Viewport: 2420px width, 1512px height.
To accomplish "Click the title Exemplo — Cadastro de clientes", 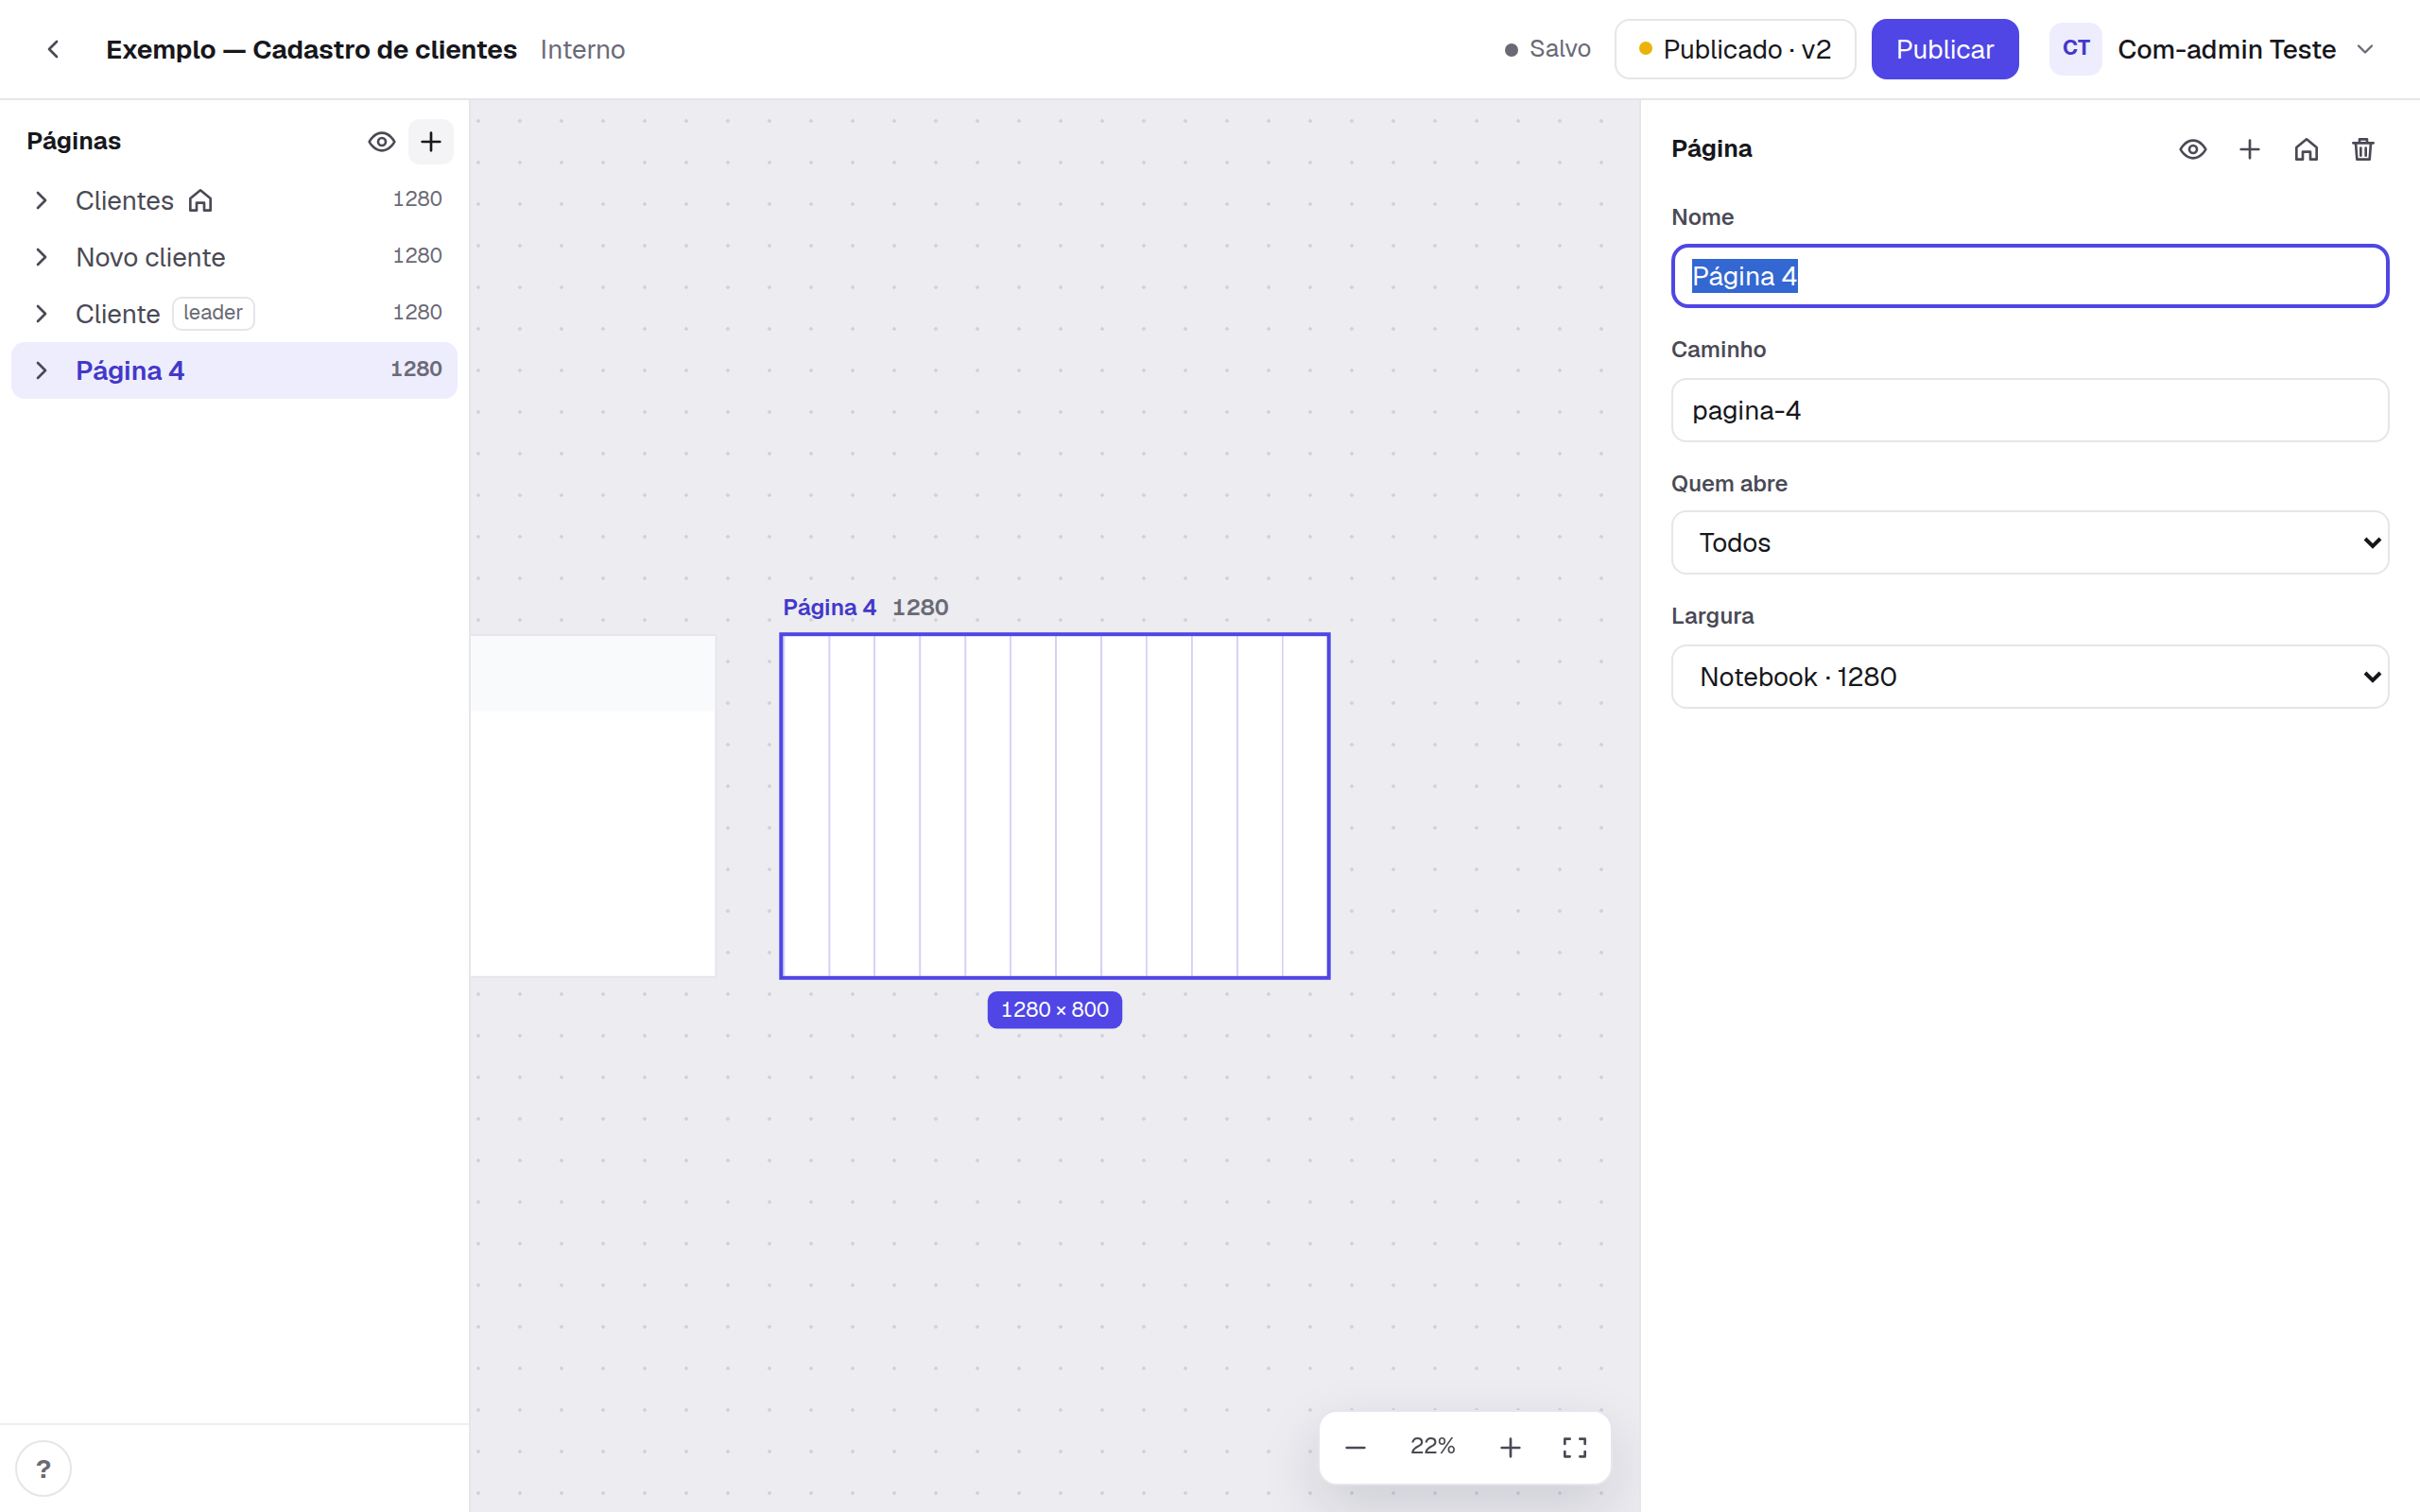I will [x=311, y=49].
